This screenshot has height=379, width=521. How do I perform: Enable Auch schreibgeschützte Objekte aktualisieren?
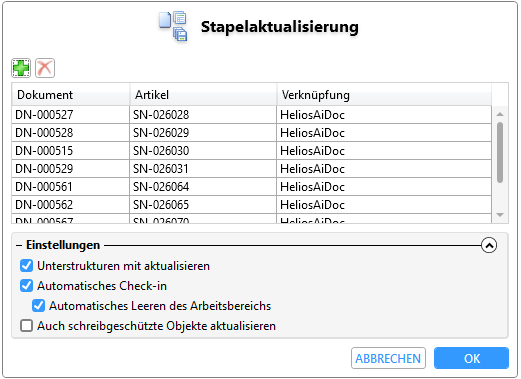point(26,326)
